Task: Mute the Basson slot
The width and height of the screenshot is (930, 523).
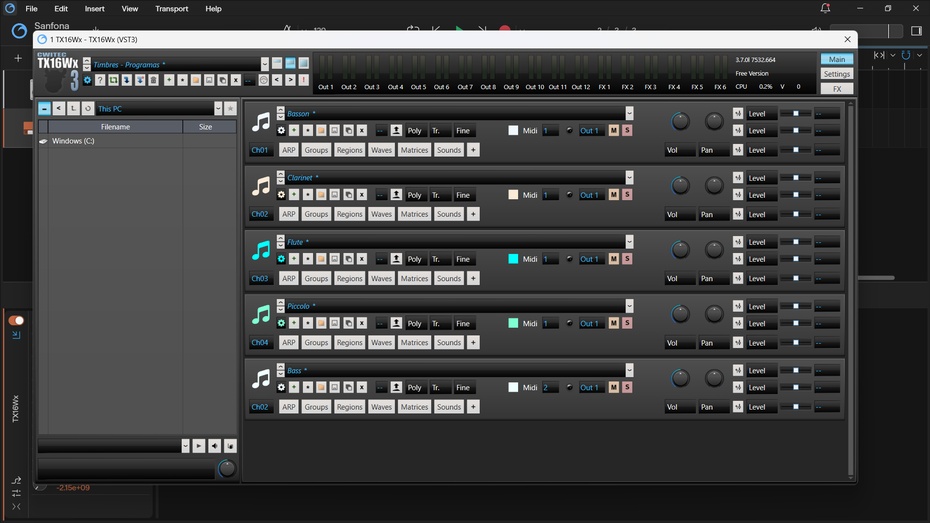Action: tap(614, 130)
